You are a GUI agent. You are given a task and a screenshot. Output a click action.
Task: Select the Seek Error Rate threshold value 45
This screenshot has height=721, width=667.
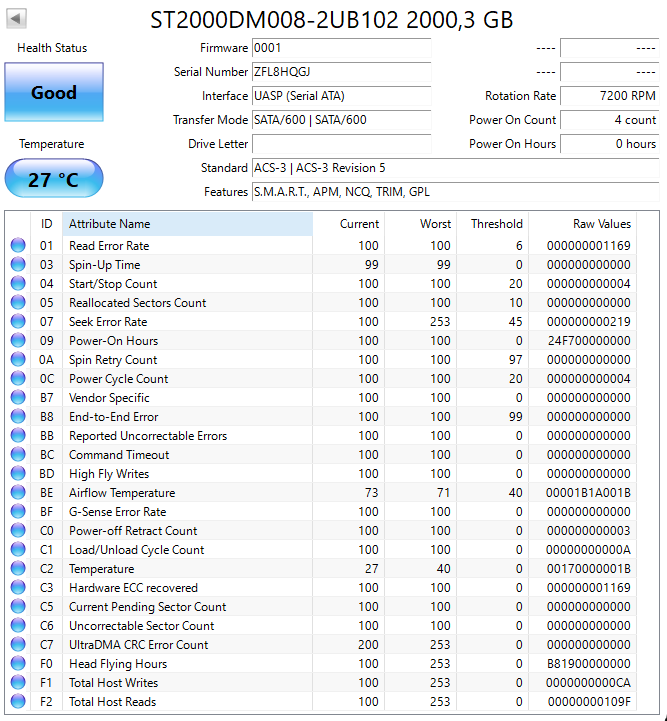[515, 321]
